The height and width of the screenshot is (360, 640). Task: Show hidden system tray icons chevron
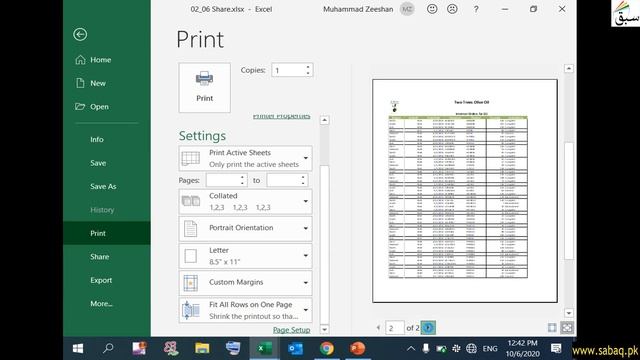(411, 348)
